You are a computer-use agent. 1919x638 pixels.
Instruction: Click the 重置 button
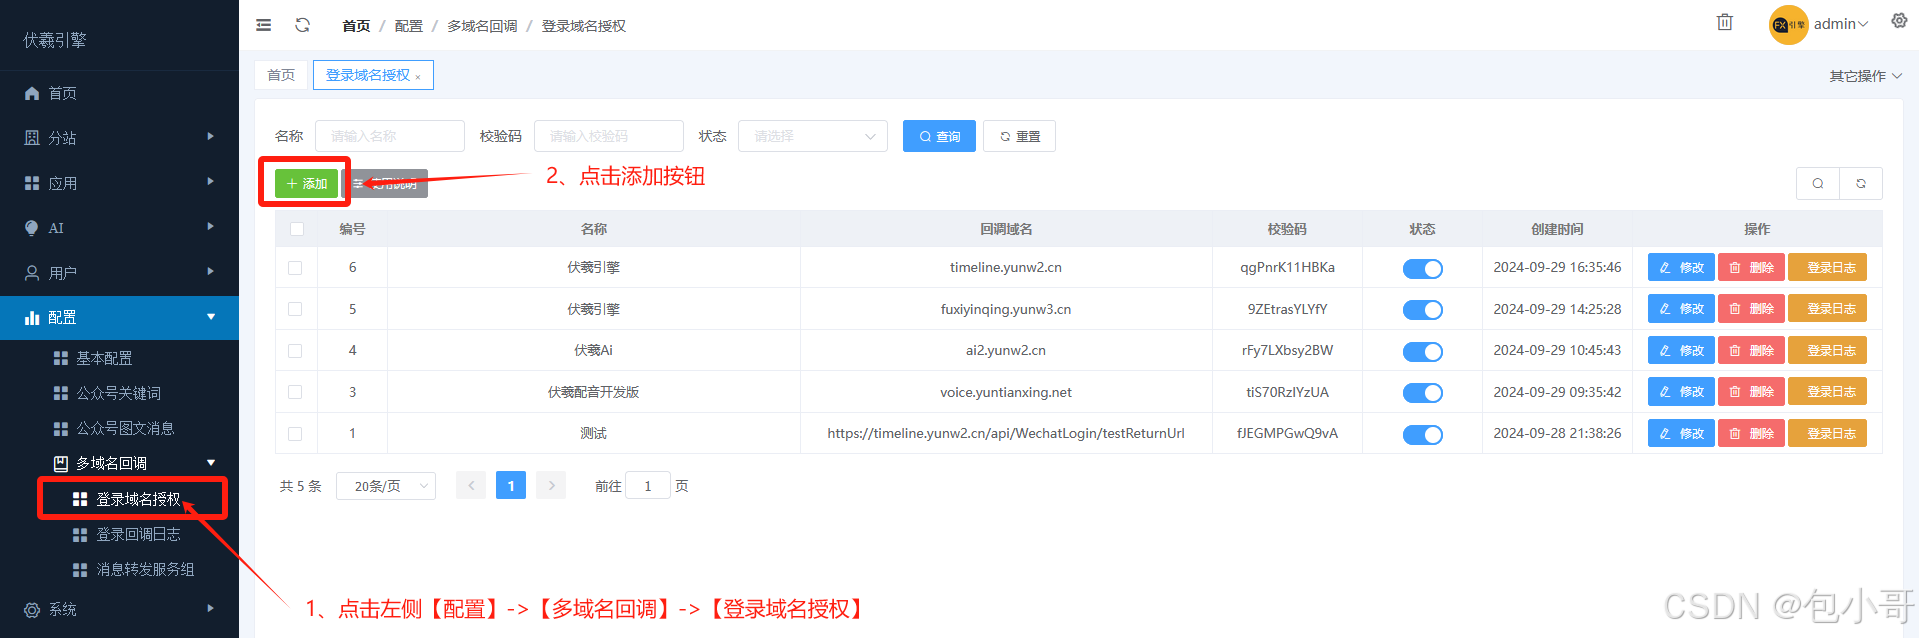point(1019,136)
